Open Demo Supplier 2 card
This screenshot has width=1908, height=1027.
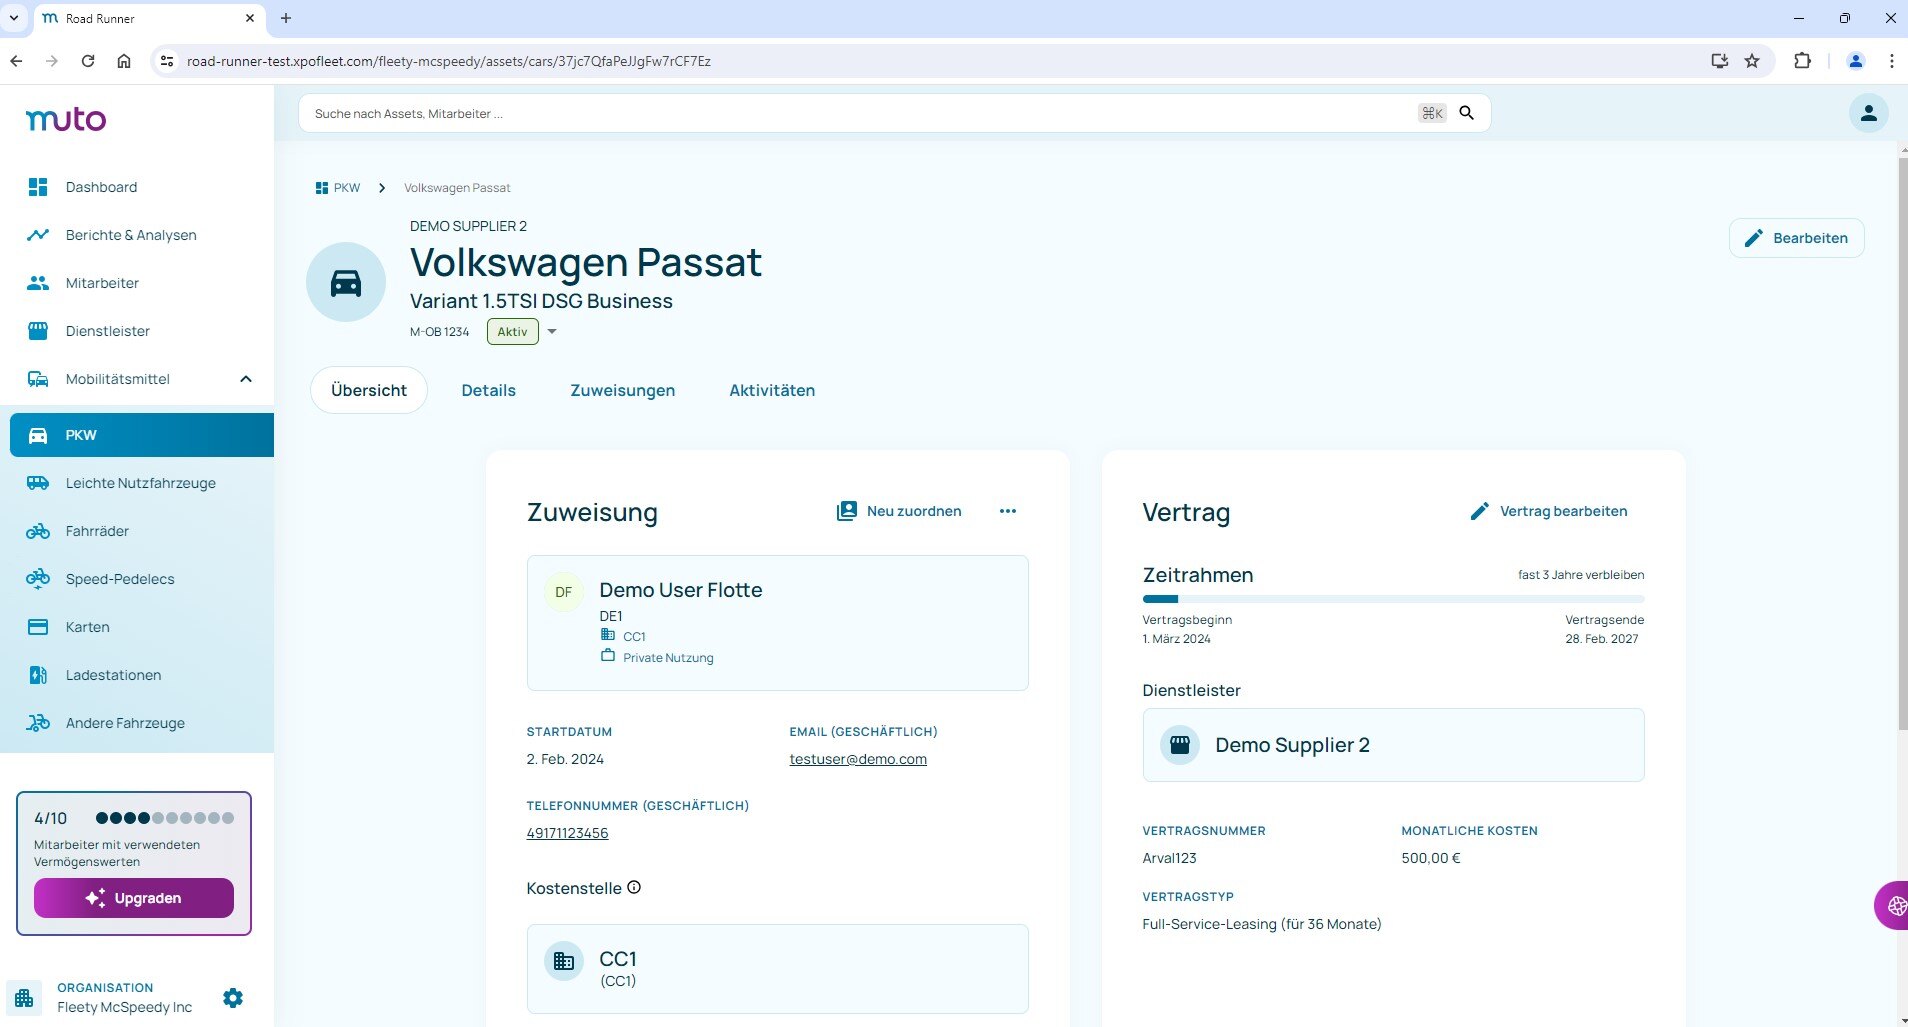1393,745
